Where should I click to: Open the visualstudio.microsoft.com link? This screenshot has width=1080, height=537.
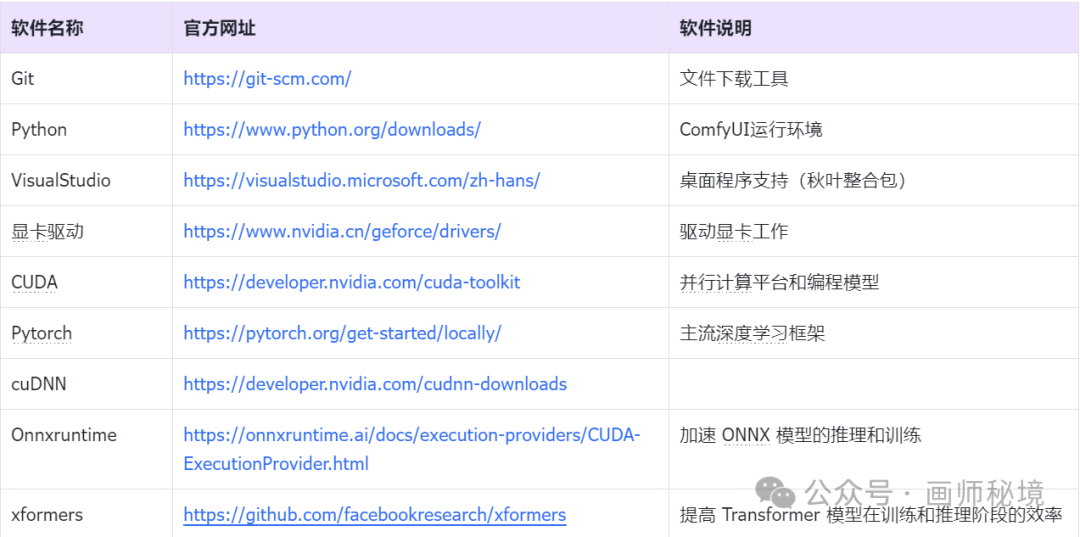coord(362,180)
